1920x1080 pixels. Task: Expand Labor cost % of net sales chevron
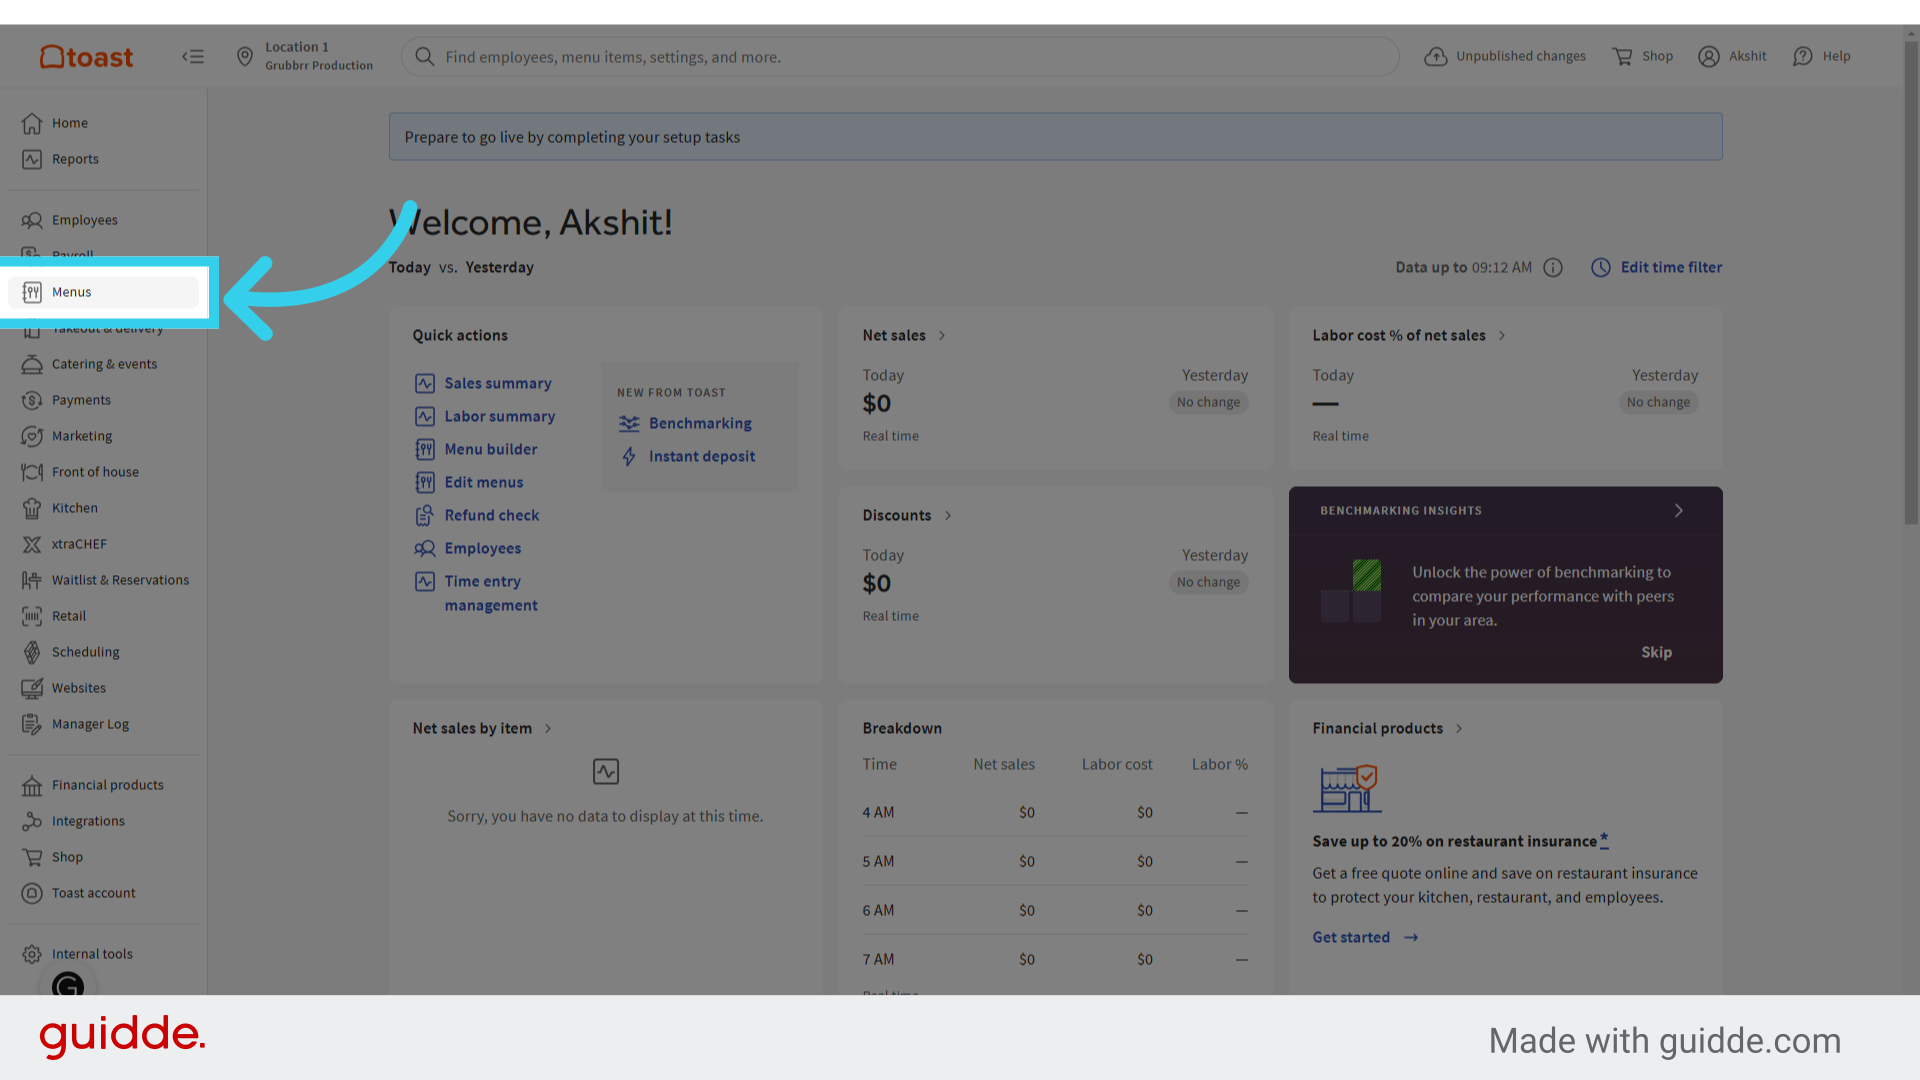coord(1502,336)
